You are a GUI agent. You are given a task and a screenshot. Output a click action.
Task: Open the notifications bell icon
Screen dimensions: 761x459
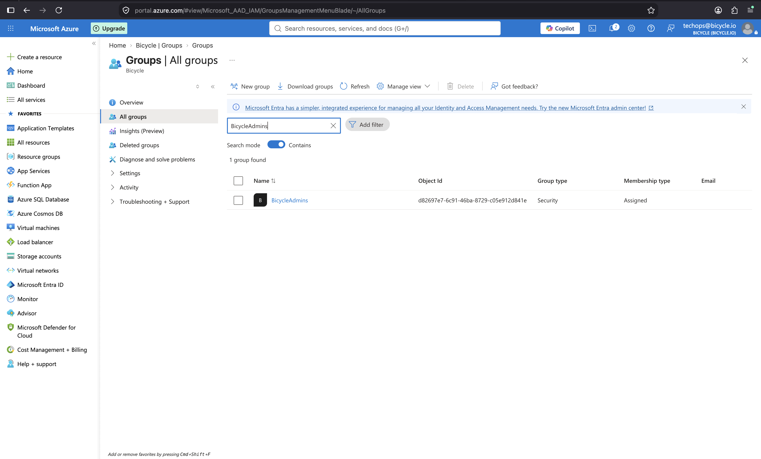point(613,28)
